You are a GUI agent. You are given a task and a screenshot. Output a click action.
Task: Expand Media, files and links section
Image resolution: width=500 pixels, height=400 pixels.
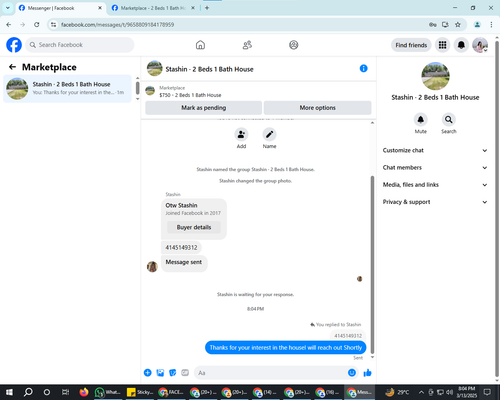[x=435, y=185]
